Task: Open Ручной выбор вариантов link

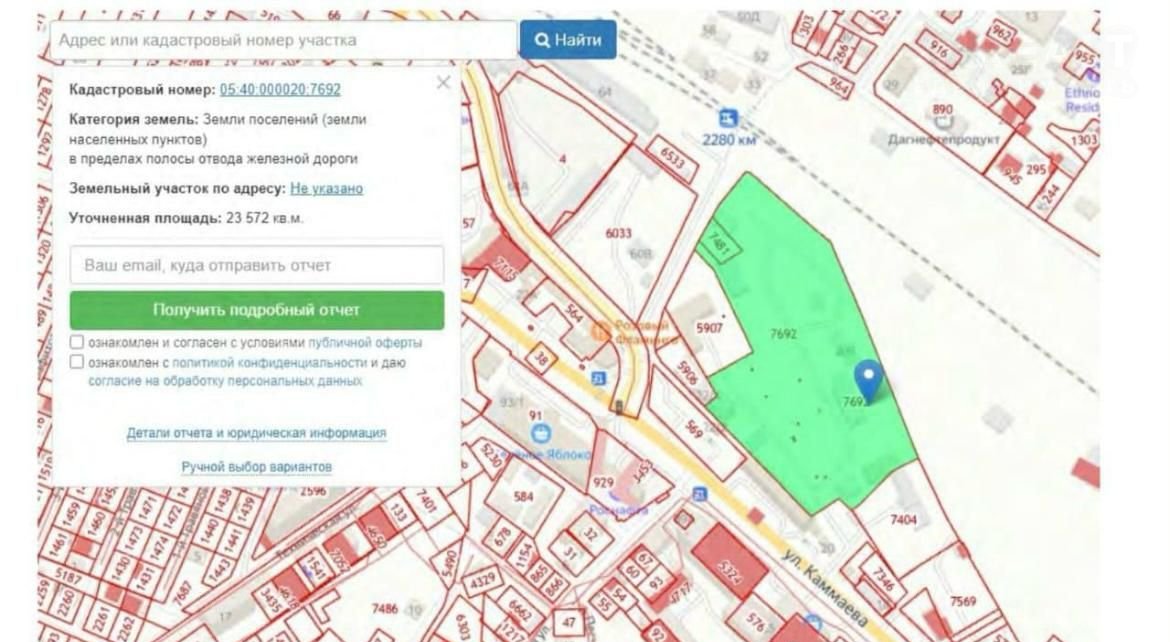Action: pyautogui.click(x=256, y=467)
